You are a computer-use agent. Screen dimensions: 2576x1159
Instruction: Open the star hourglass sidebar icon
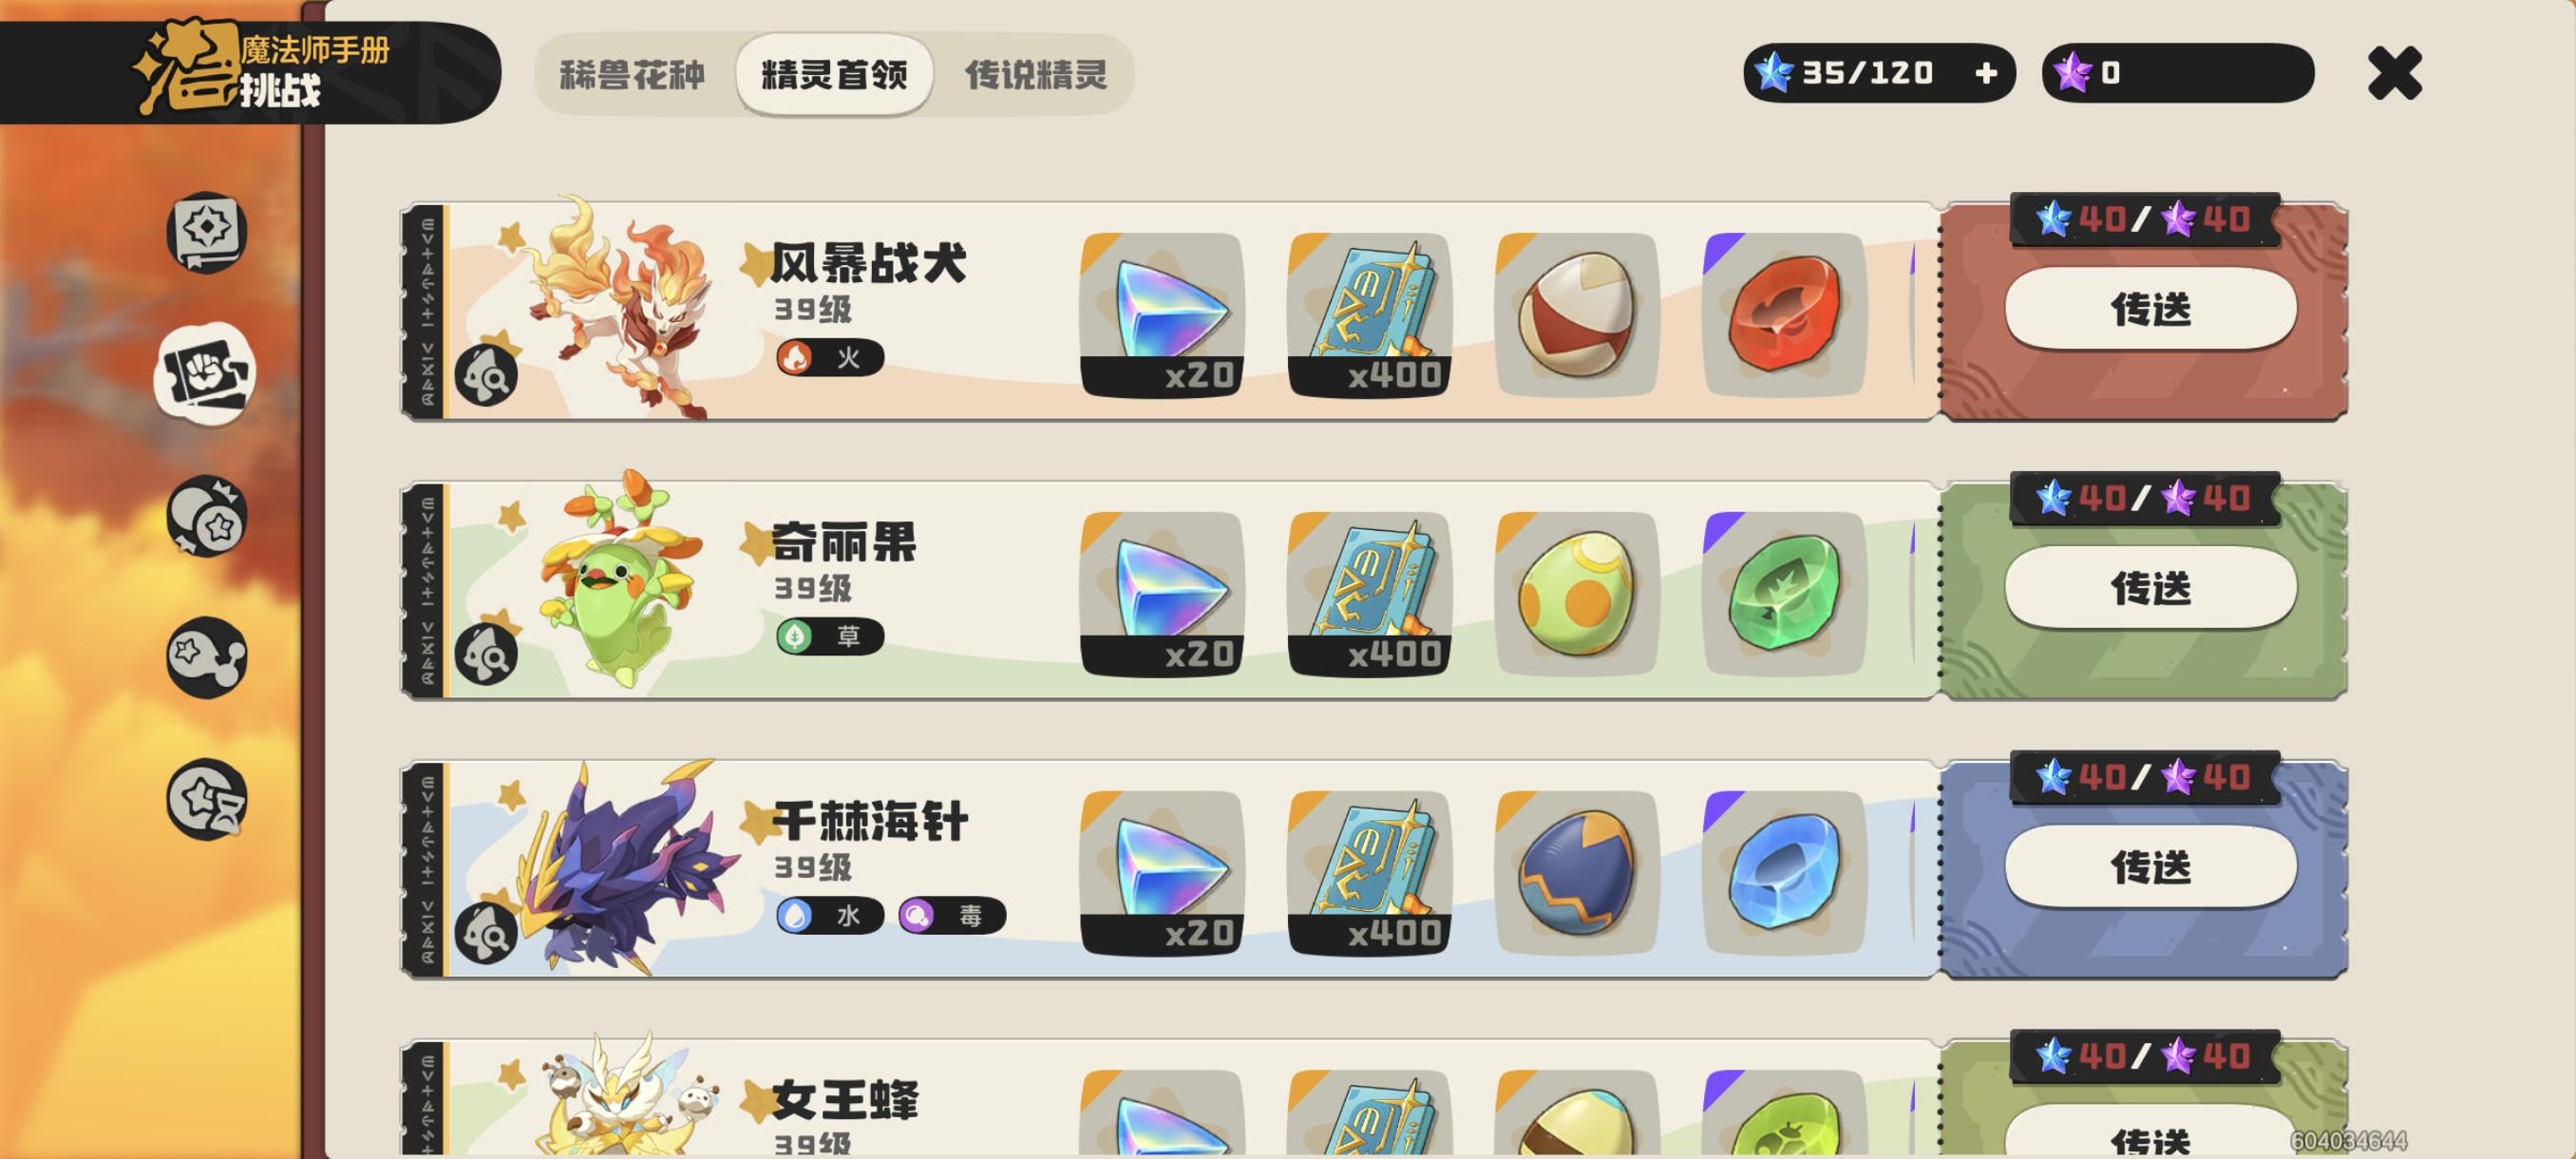pos(207,800)
